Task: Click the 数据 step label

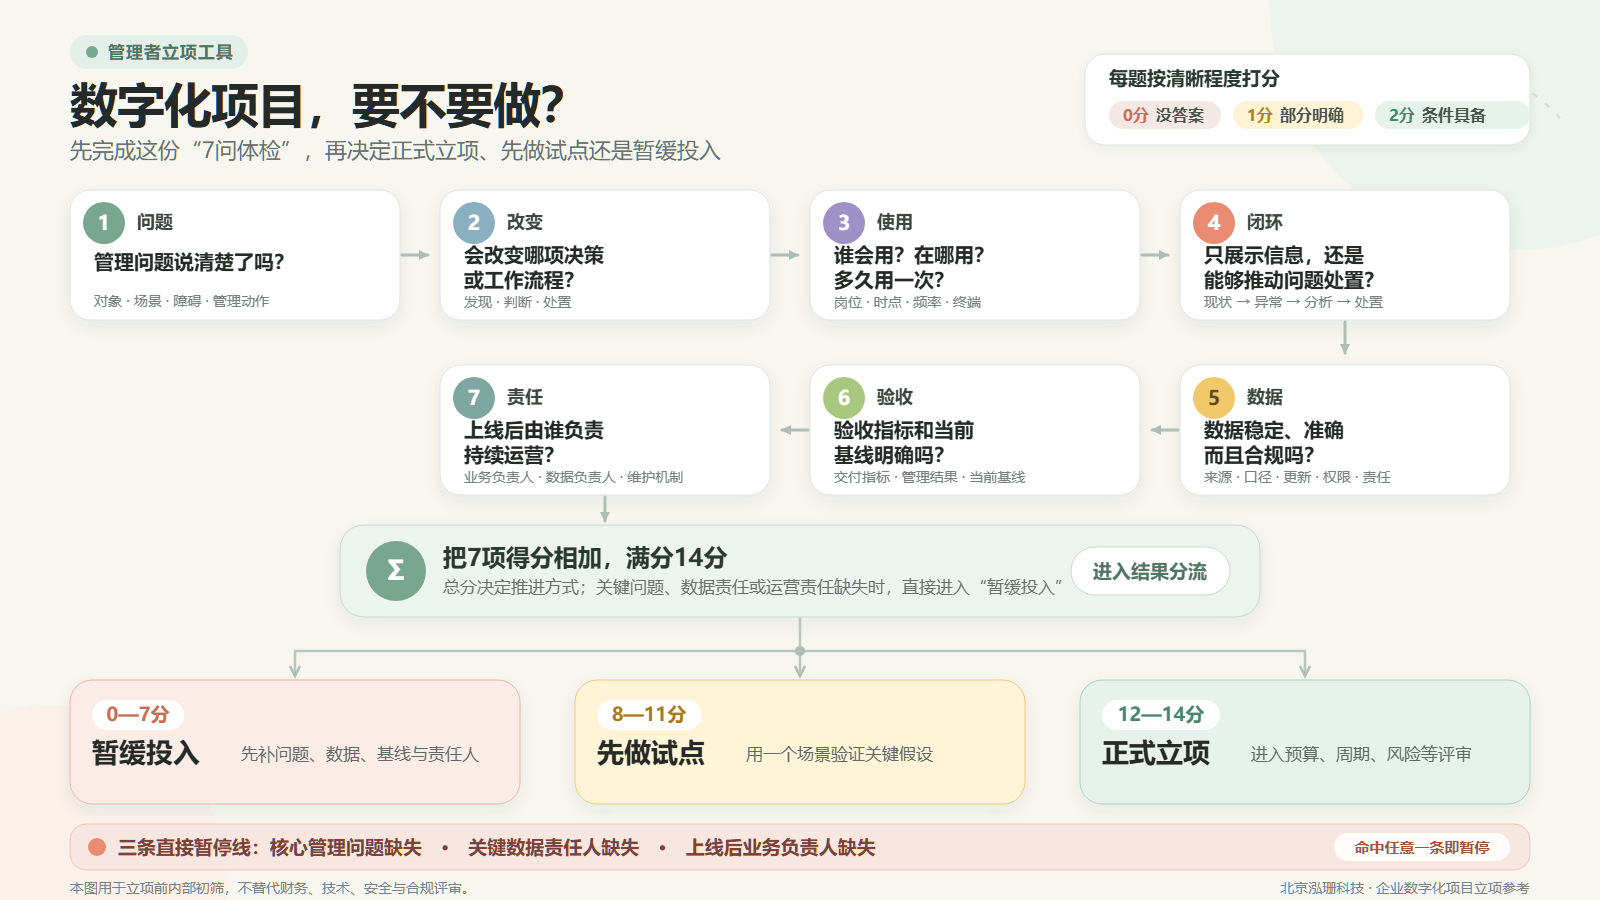Action: click(1265, 397)
